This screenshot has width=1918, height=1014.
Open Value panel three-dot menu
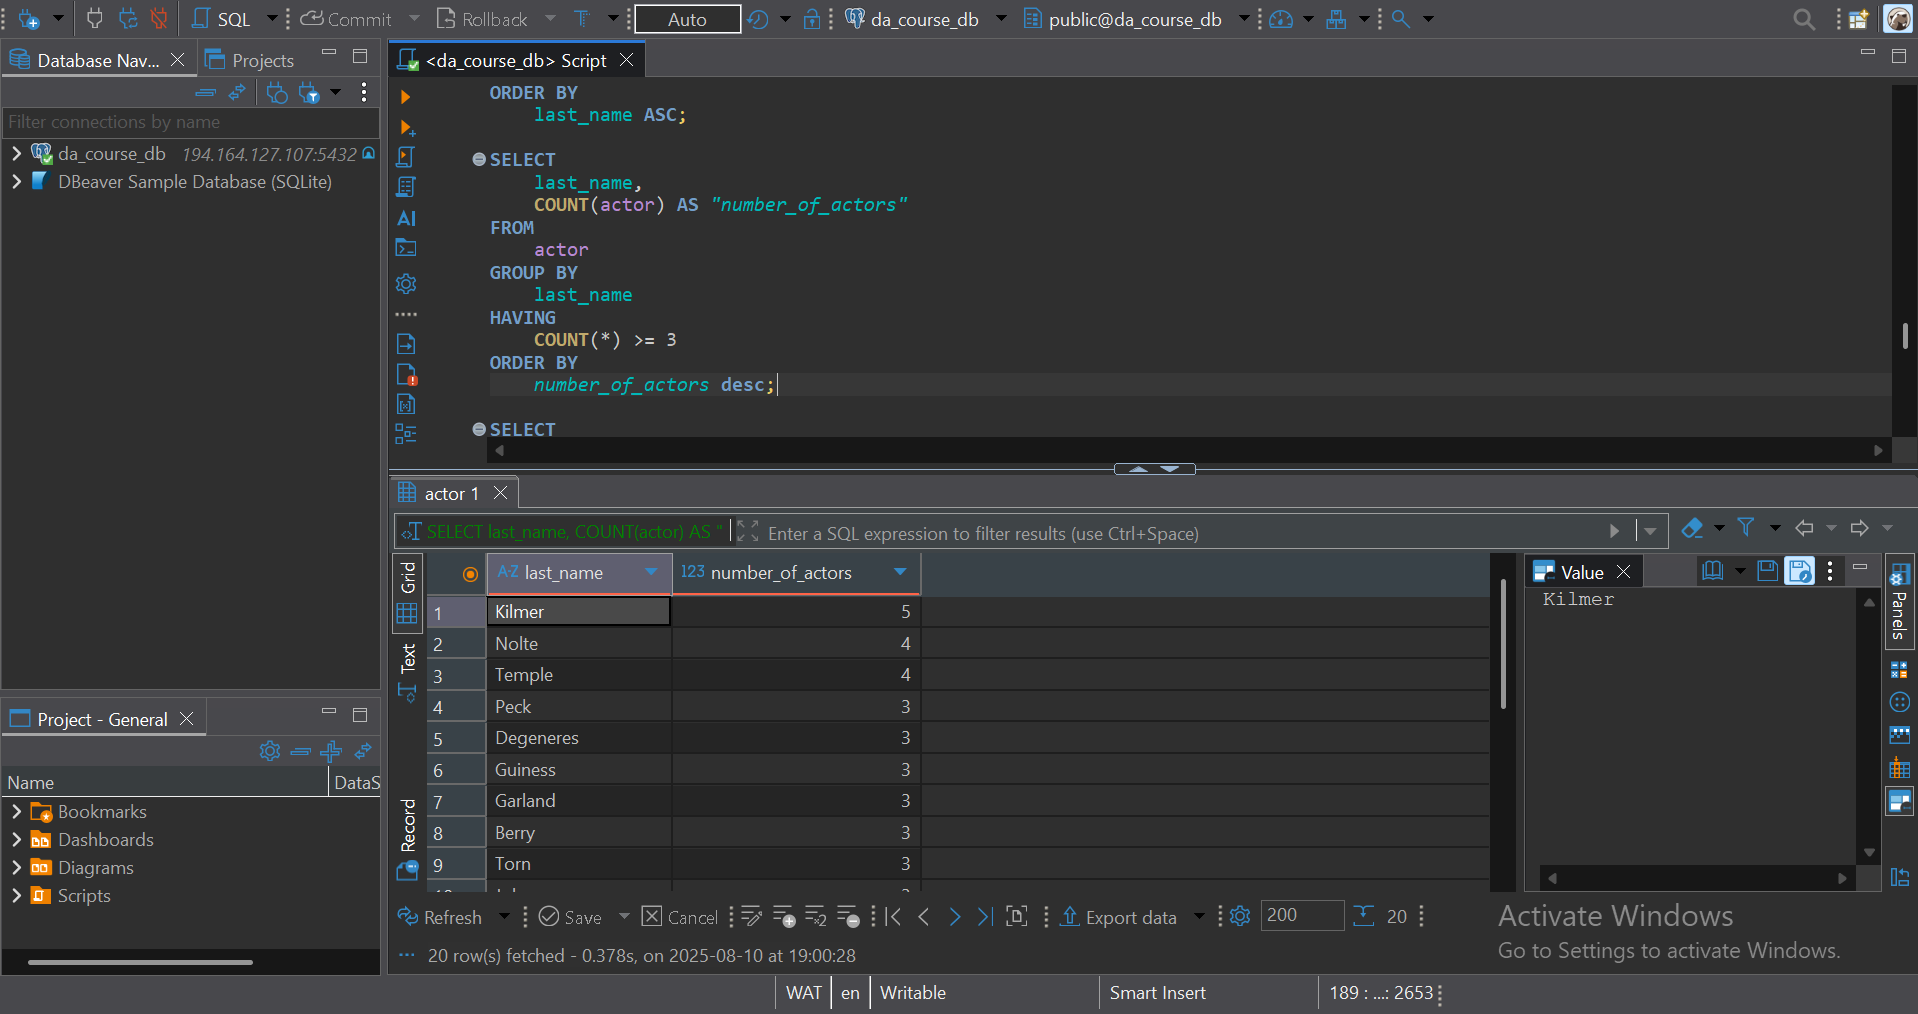pyautogui.click(x=1830, y=571)
